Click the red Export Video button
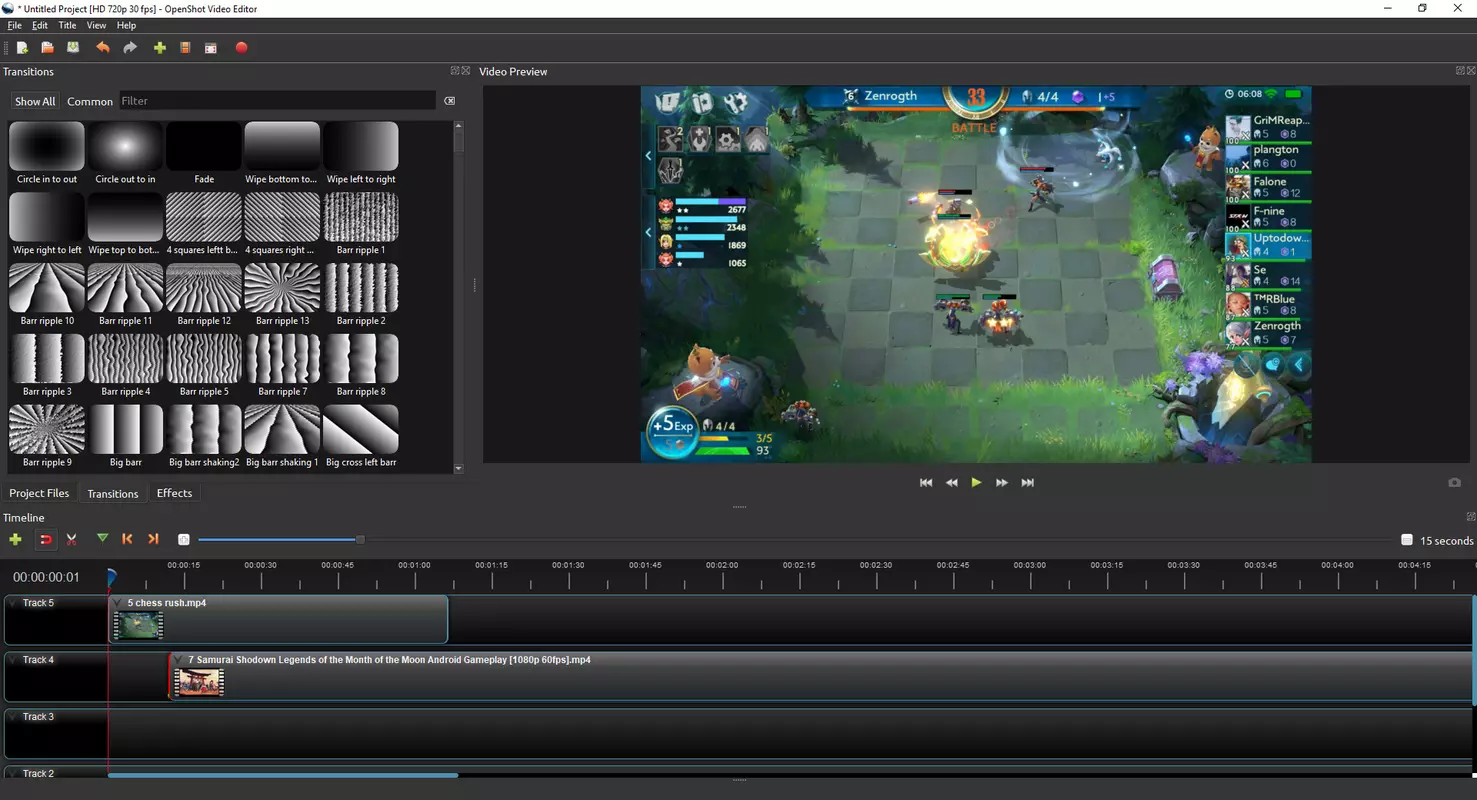Screen dimensions: 1477x800 tap(241, 48)
